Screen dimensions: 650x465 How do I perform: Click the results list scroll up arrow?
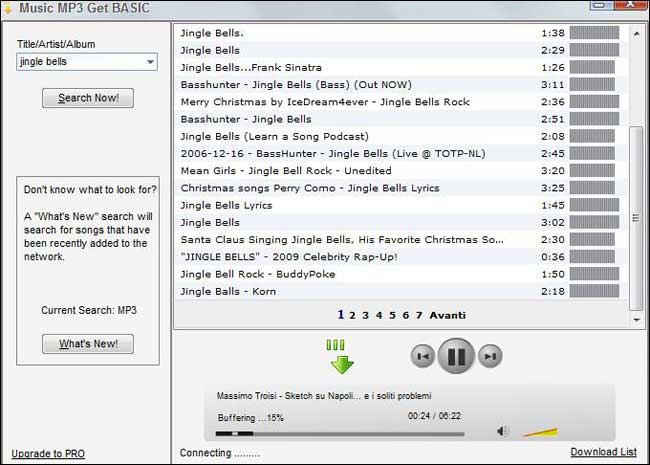[636, 31]
